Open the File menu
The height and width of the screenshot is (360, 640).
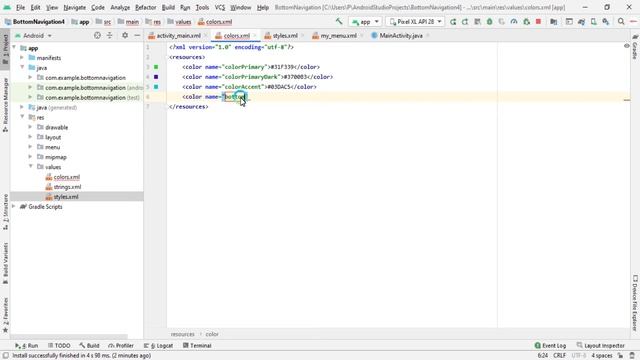(x=20, y=7)
